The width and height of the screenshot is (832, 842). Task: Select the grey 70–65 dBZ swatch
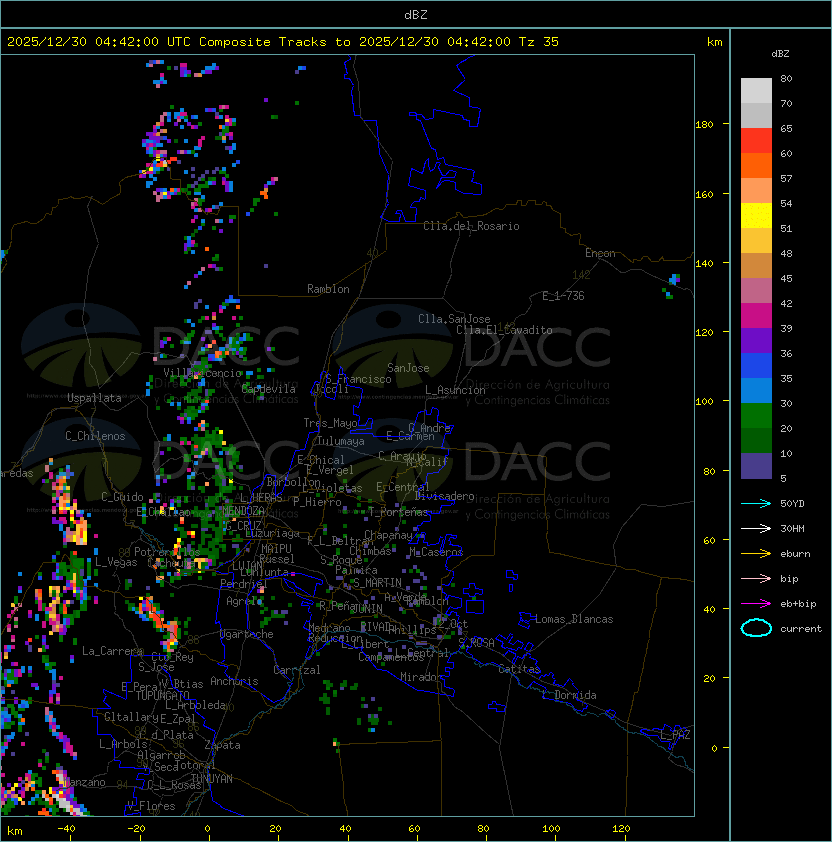coord(756,115)
